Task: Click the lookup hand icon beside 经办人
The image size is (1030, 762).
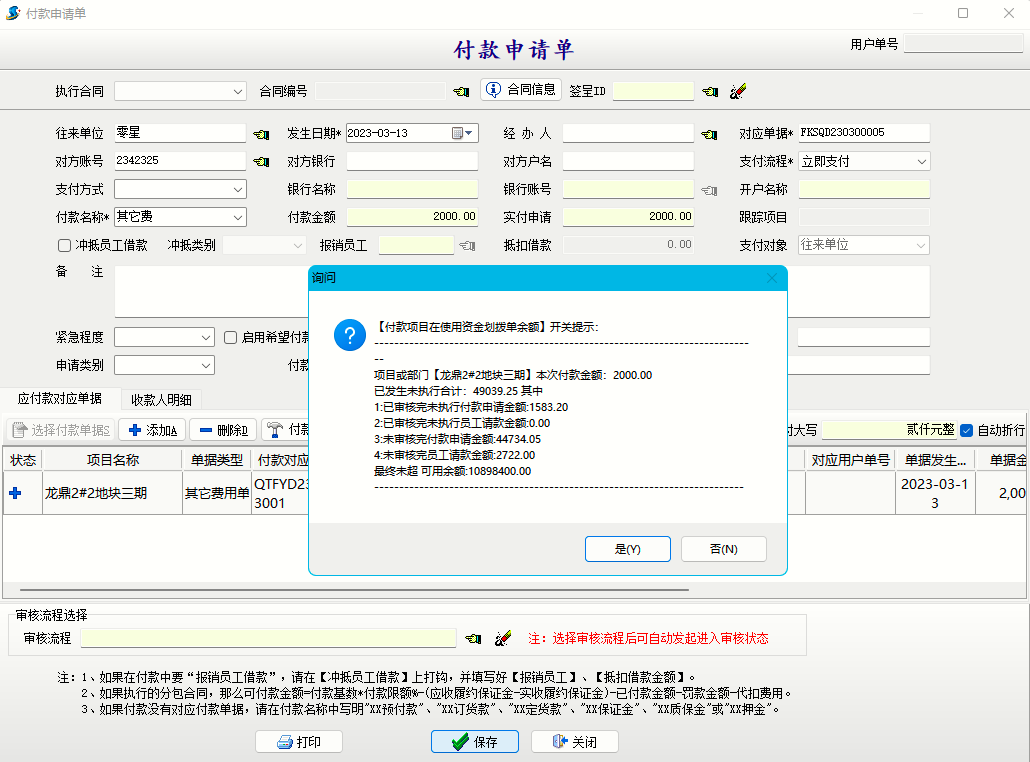Action: (x=709, y=134)
